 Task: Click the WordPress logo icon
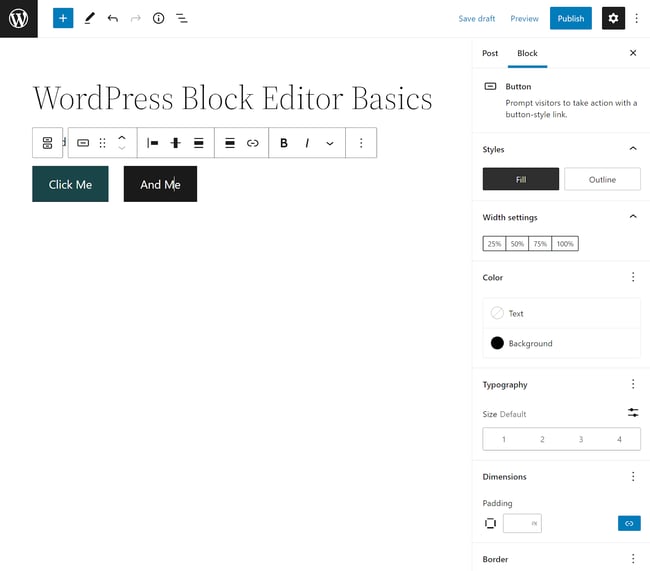(18, 18)
